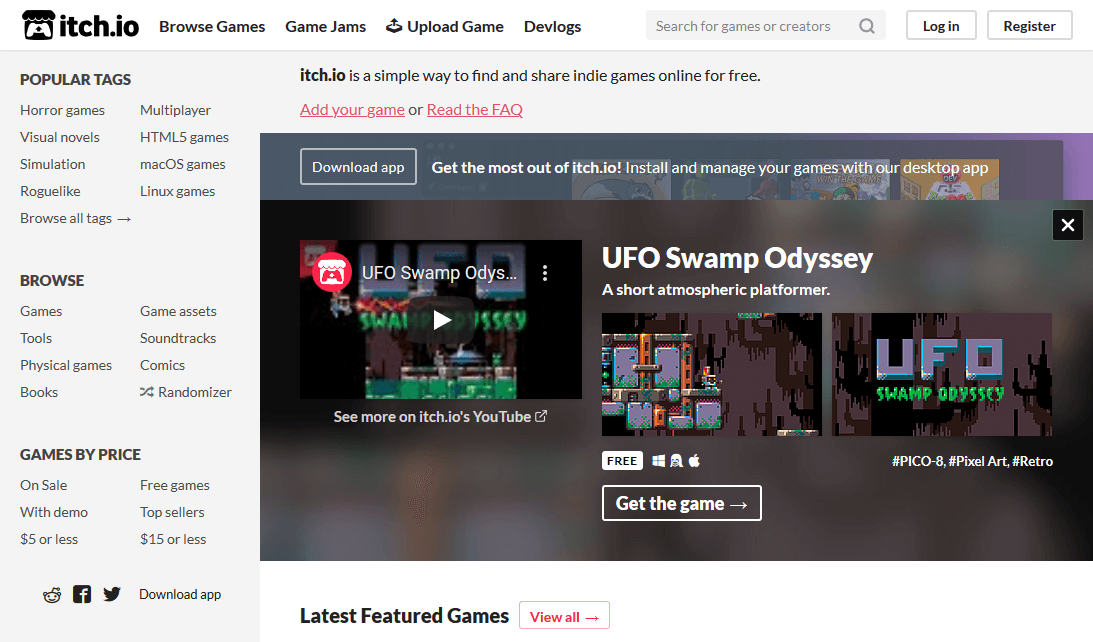The height and width of the screenshot is (642, 1093).
Task: Play the UFO Swamp Odyssey video
Action: click(x=442, y=320)
